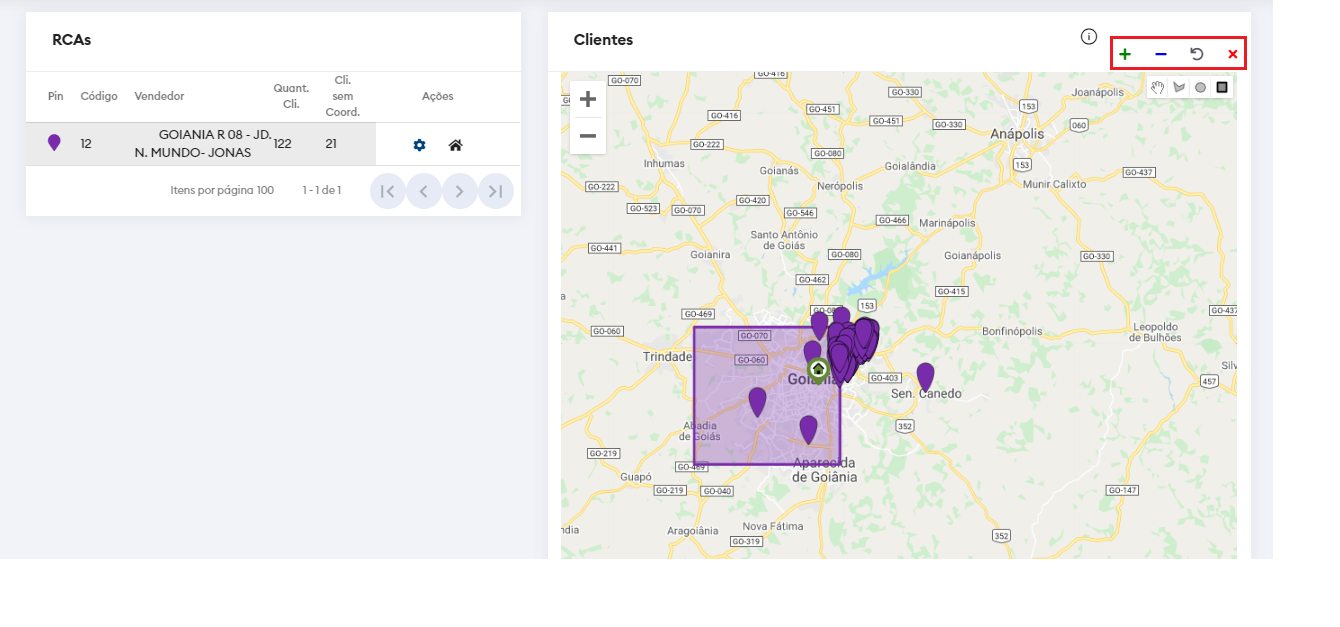
Task: Click the undo arrow icon above map
Action: pos(1196,54)
